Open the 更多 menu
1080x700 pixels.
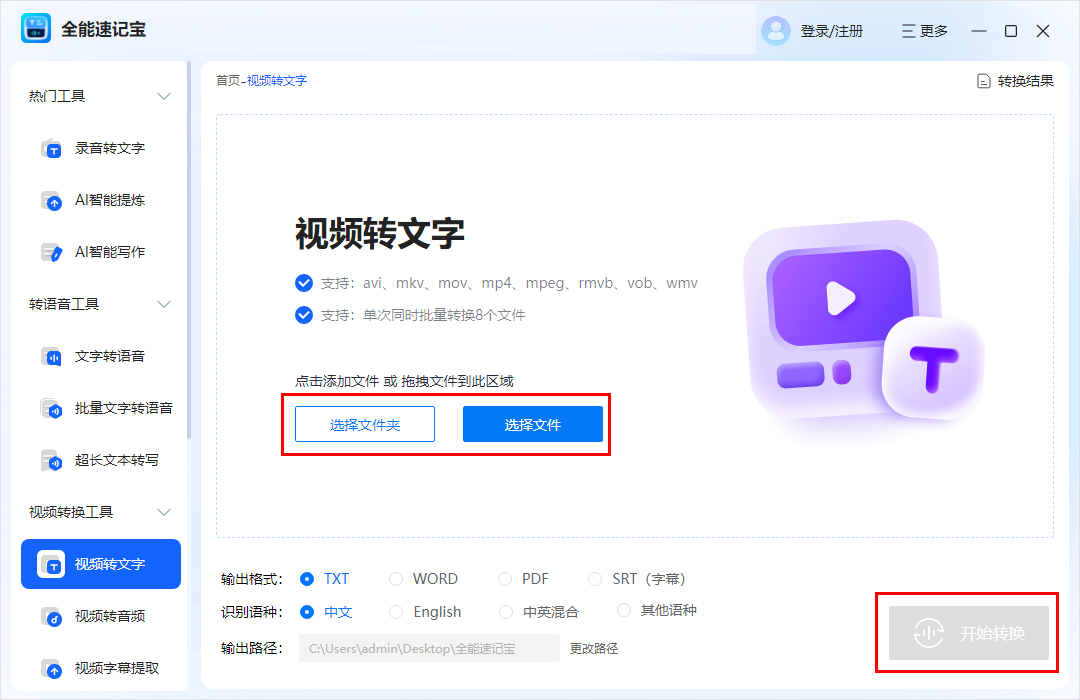(924, 31)
